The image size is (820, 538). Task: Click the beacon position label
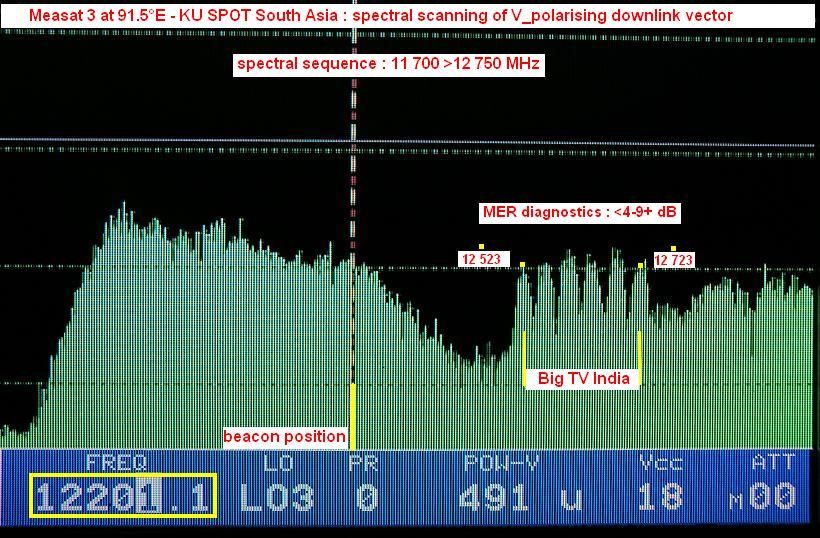[x=284, y=437]
